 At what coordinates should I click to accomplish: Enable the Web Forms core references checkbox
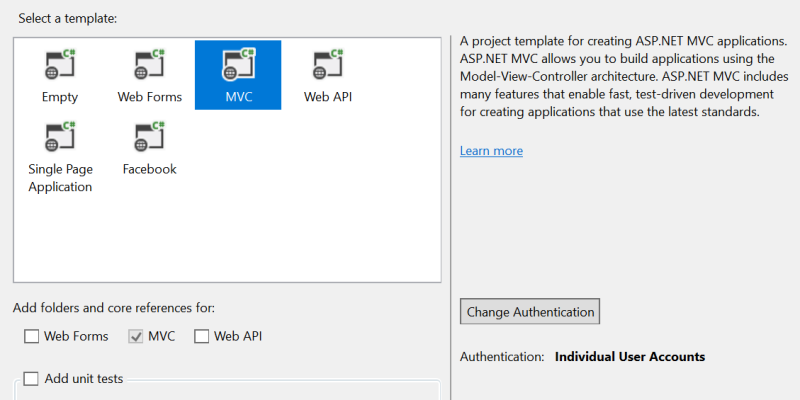pyautogui.click(x=32, y=337)
